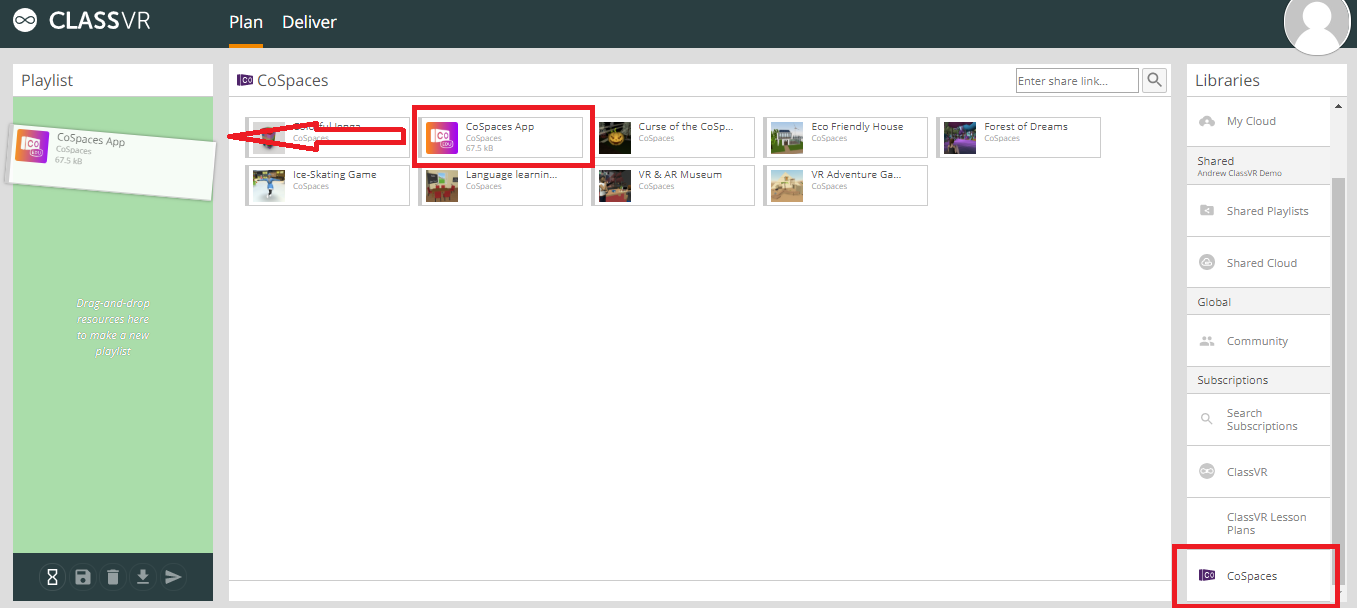
Task: Open Shared Cloud library
Action: tap(1259, 263)
